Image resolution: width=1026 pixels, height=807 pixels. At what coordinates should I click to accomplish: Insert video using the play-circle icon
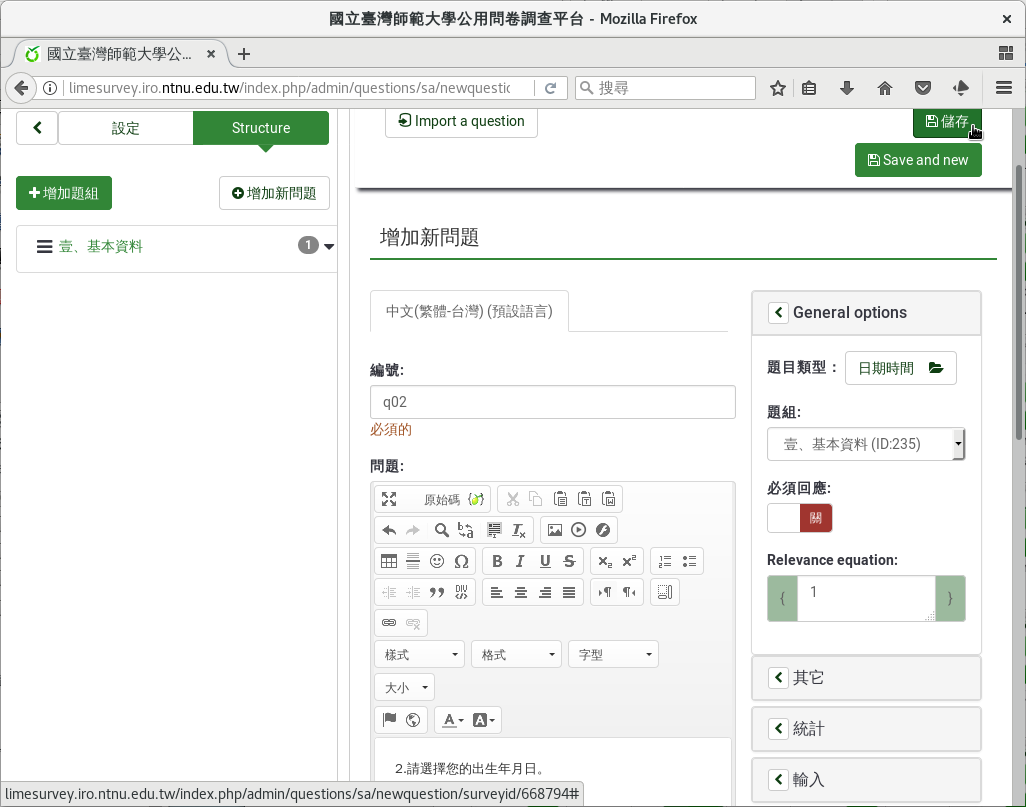tap(578, 530)
